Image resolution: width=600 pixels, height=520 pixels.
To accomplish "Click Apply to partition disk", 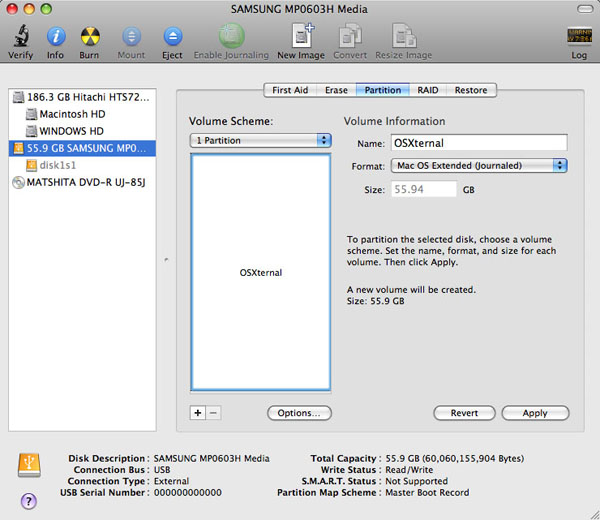I will coord(535,413).
